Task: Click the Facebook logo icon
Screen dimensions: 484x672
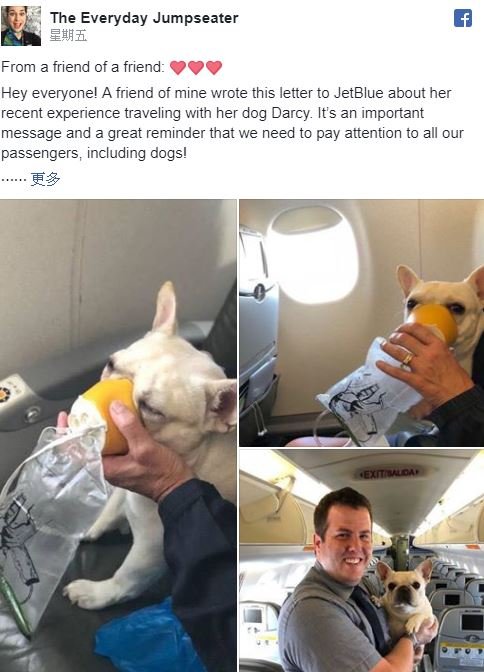Action: point(463,18)
